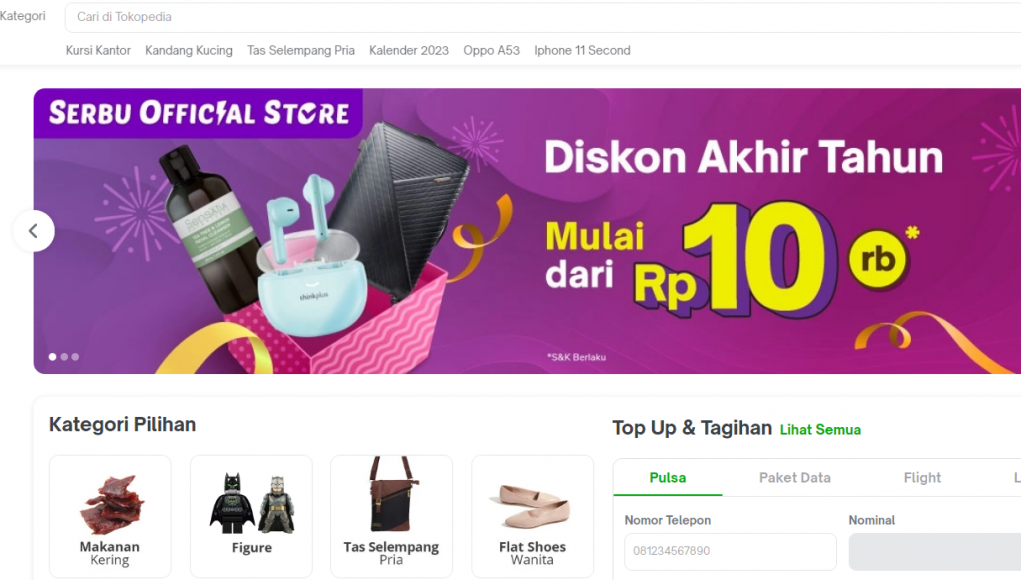Click the Kandang Kucing search suggestion
This screenshot has height=580, width=1021.
coord(189,50)
